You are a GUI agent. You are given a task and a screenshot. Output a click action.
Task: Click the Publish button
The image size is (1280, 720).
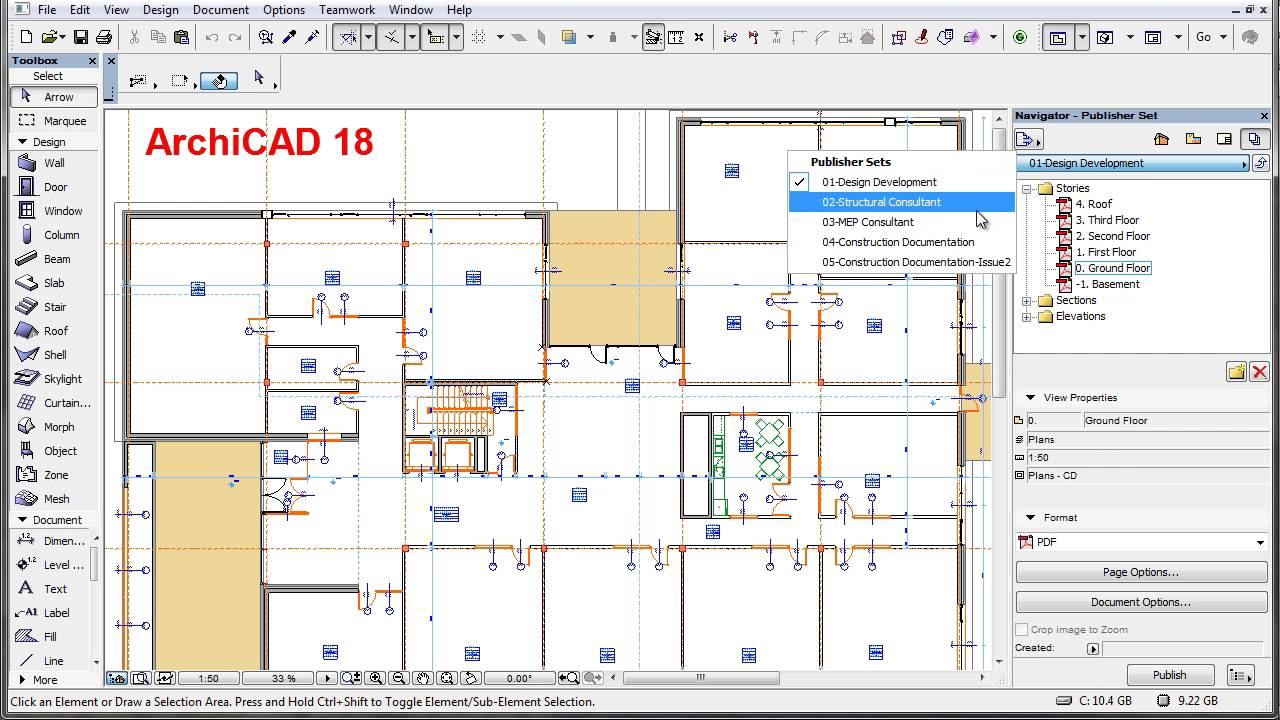(1170, 675)
